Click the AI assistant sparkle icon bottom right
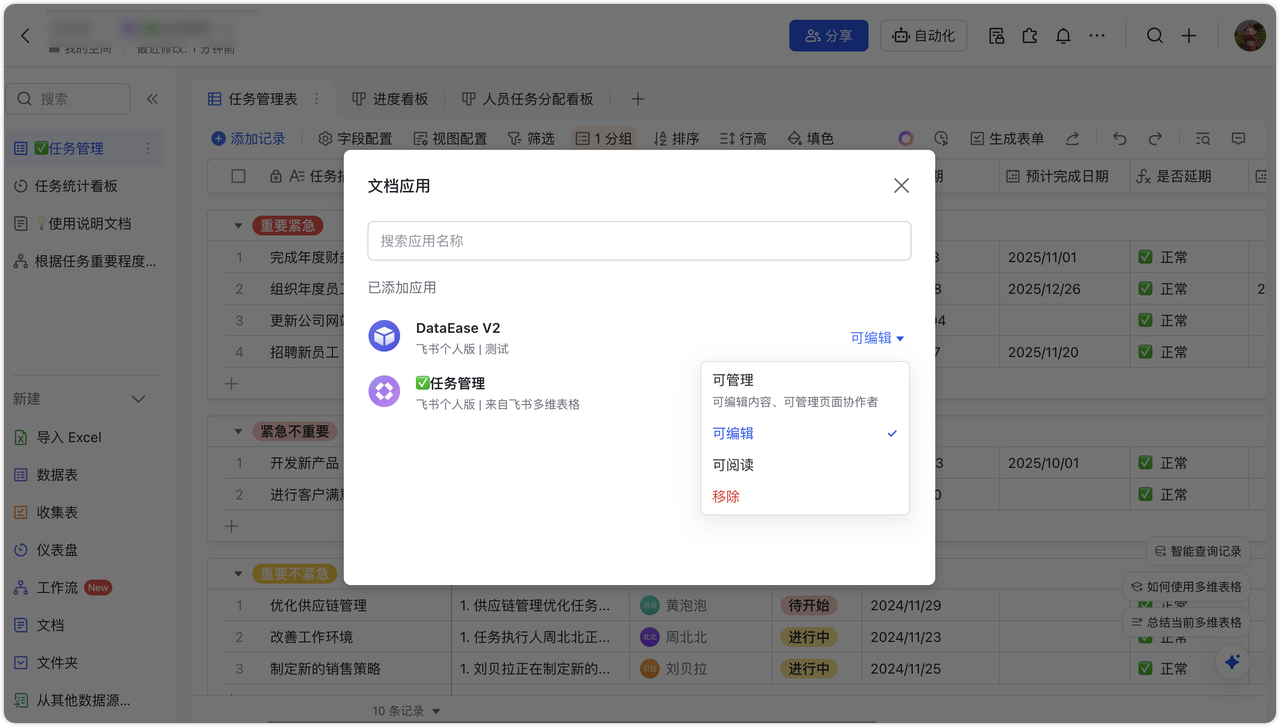Viewport: 1280px width, 727px height. click(x=1231, y=662)
